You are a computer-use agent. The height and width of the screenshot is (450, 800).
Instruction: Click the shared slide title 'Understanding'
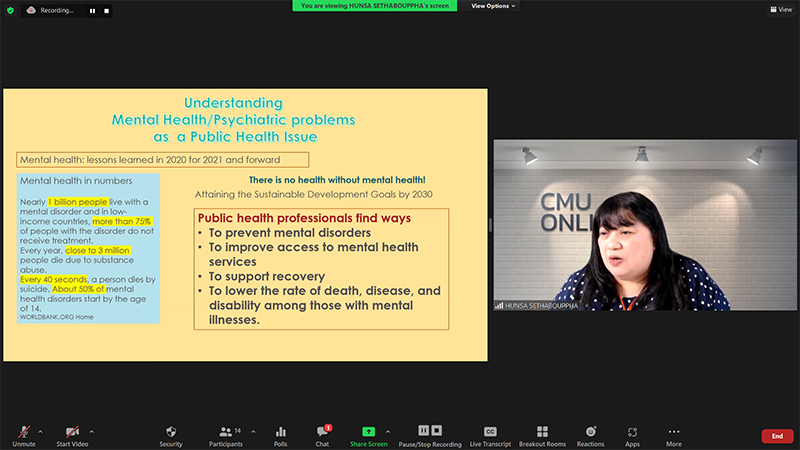tap(233, 103)
